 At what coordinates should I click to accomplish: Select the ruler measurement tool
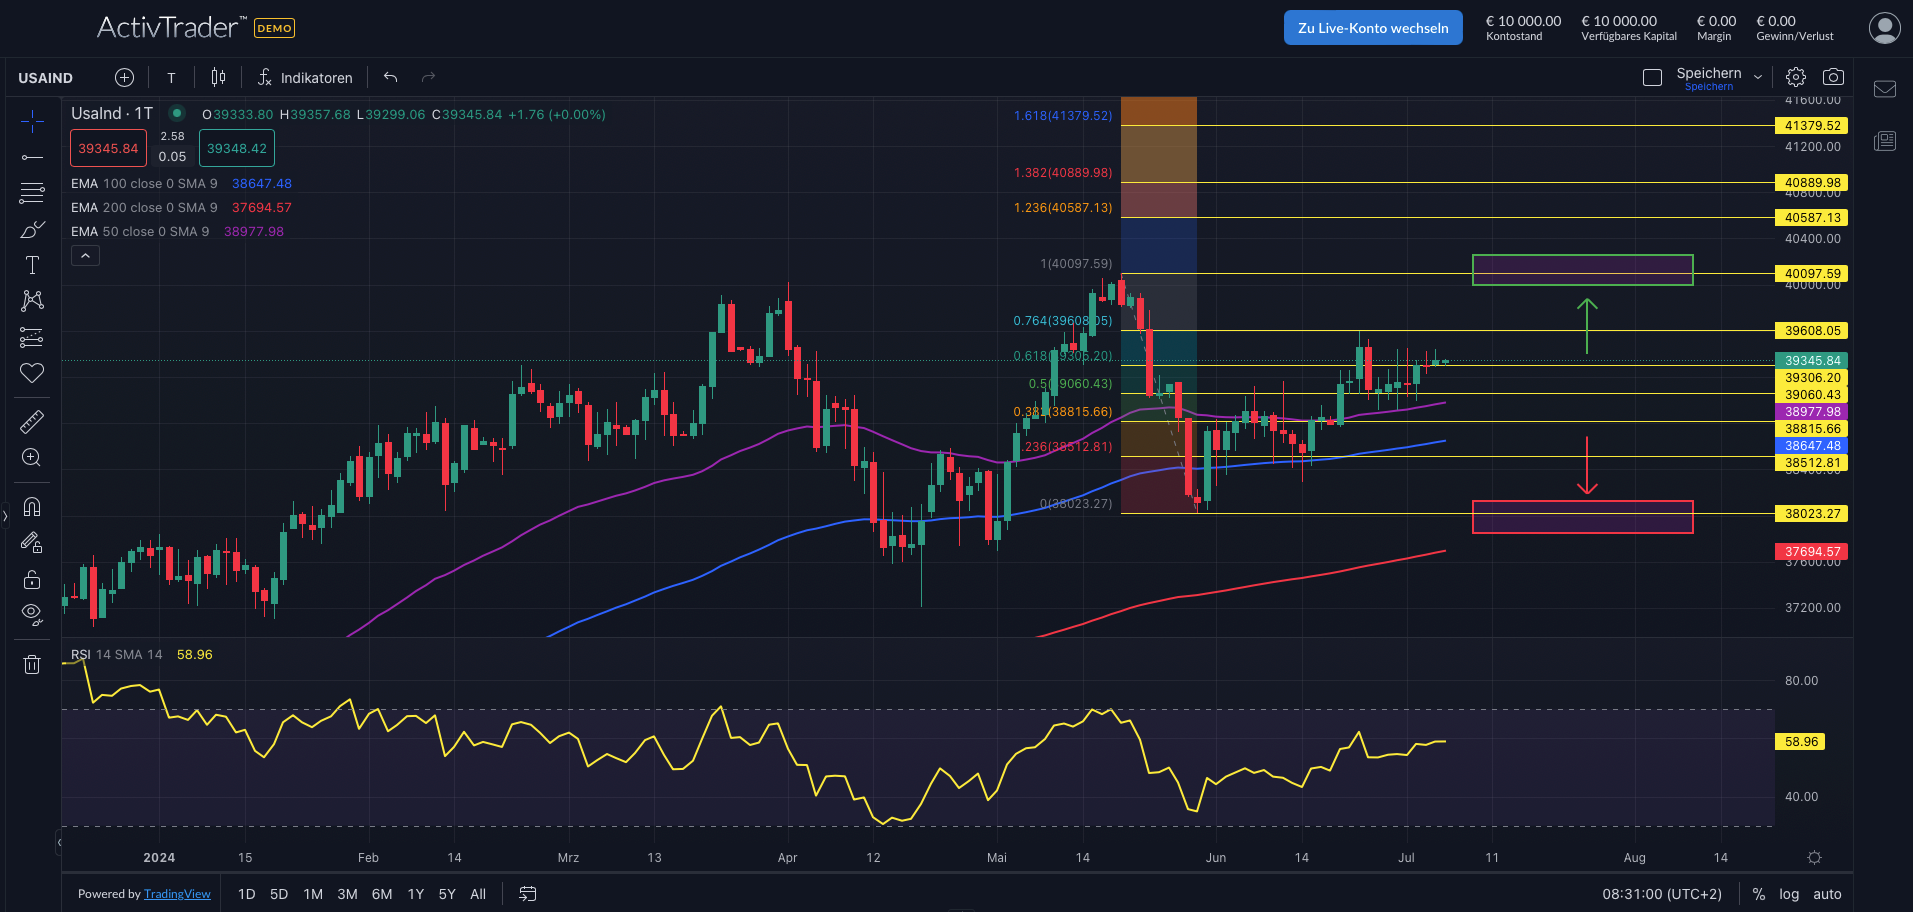click(x=32, y=421)
